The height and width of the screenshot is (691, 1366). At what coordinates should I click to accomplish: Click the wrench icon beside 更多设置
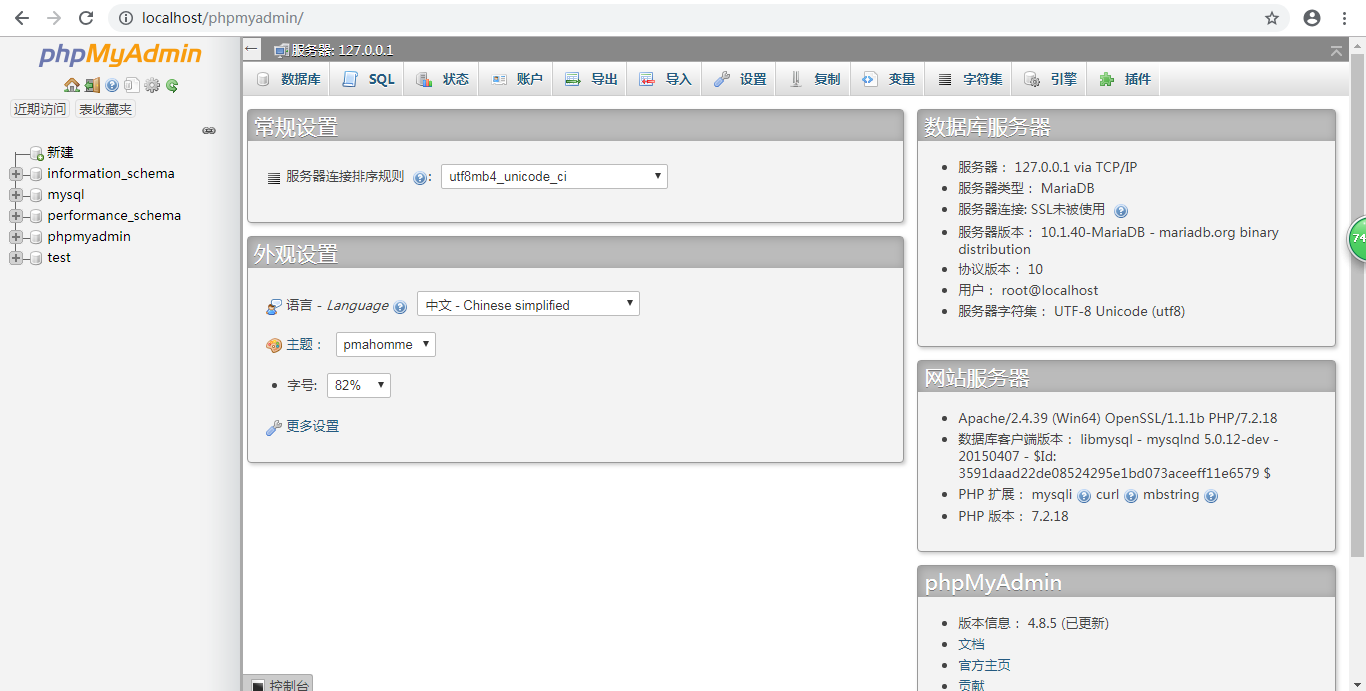pyautogui.click(x=273, y=427)
